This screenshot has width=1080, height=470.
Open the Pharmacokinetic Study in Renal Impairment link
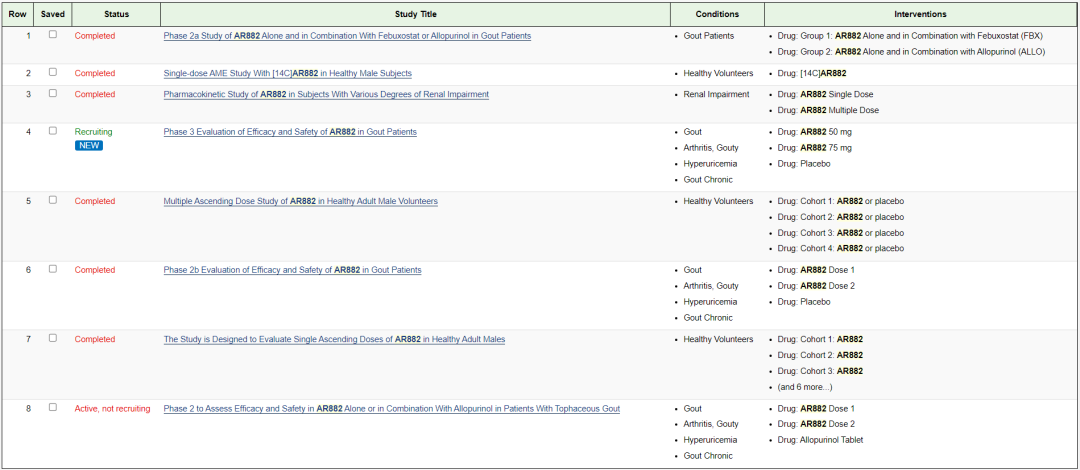coord(326,94)
